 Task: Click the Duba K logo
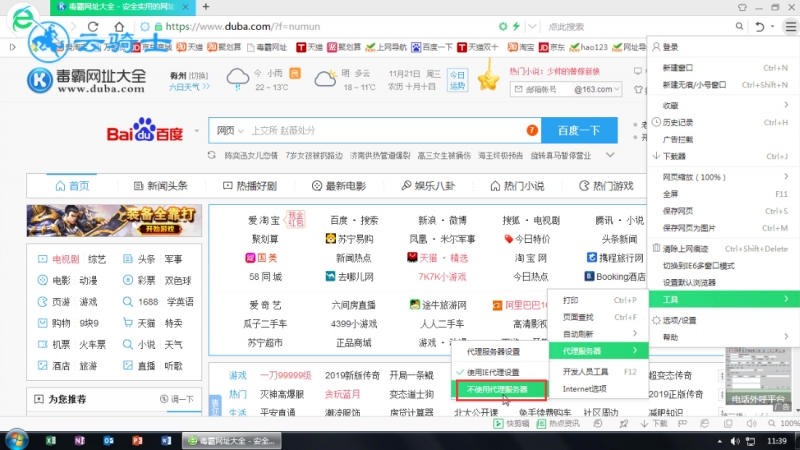point(40,80)
